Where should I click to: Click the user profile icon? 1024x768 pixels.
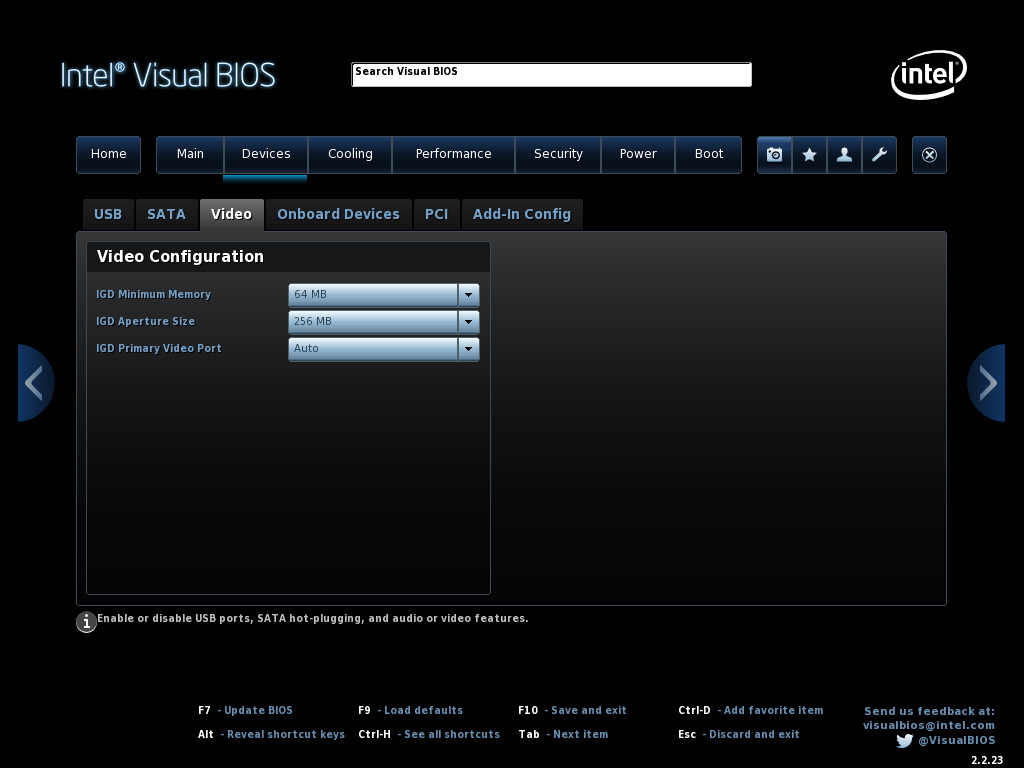(844, 155)
